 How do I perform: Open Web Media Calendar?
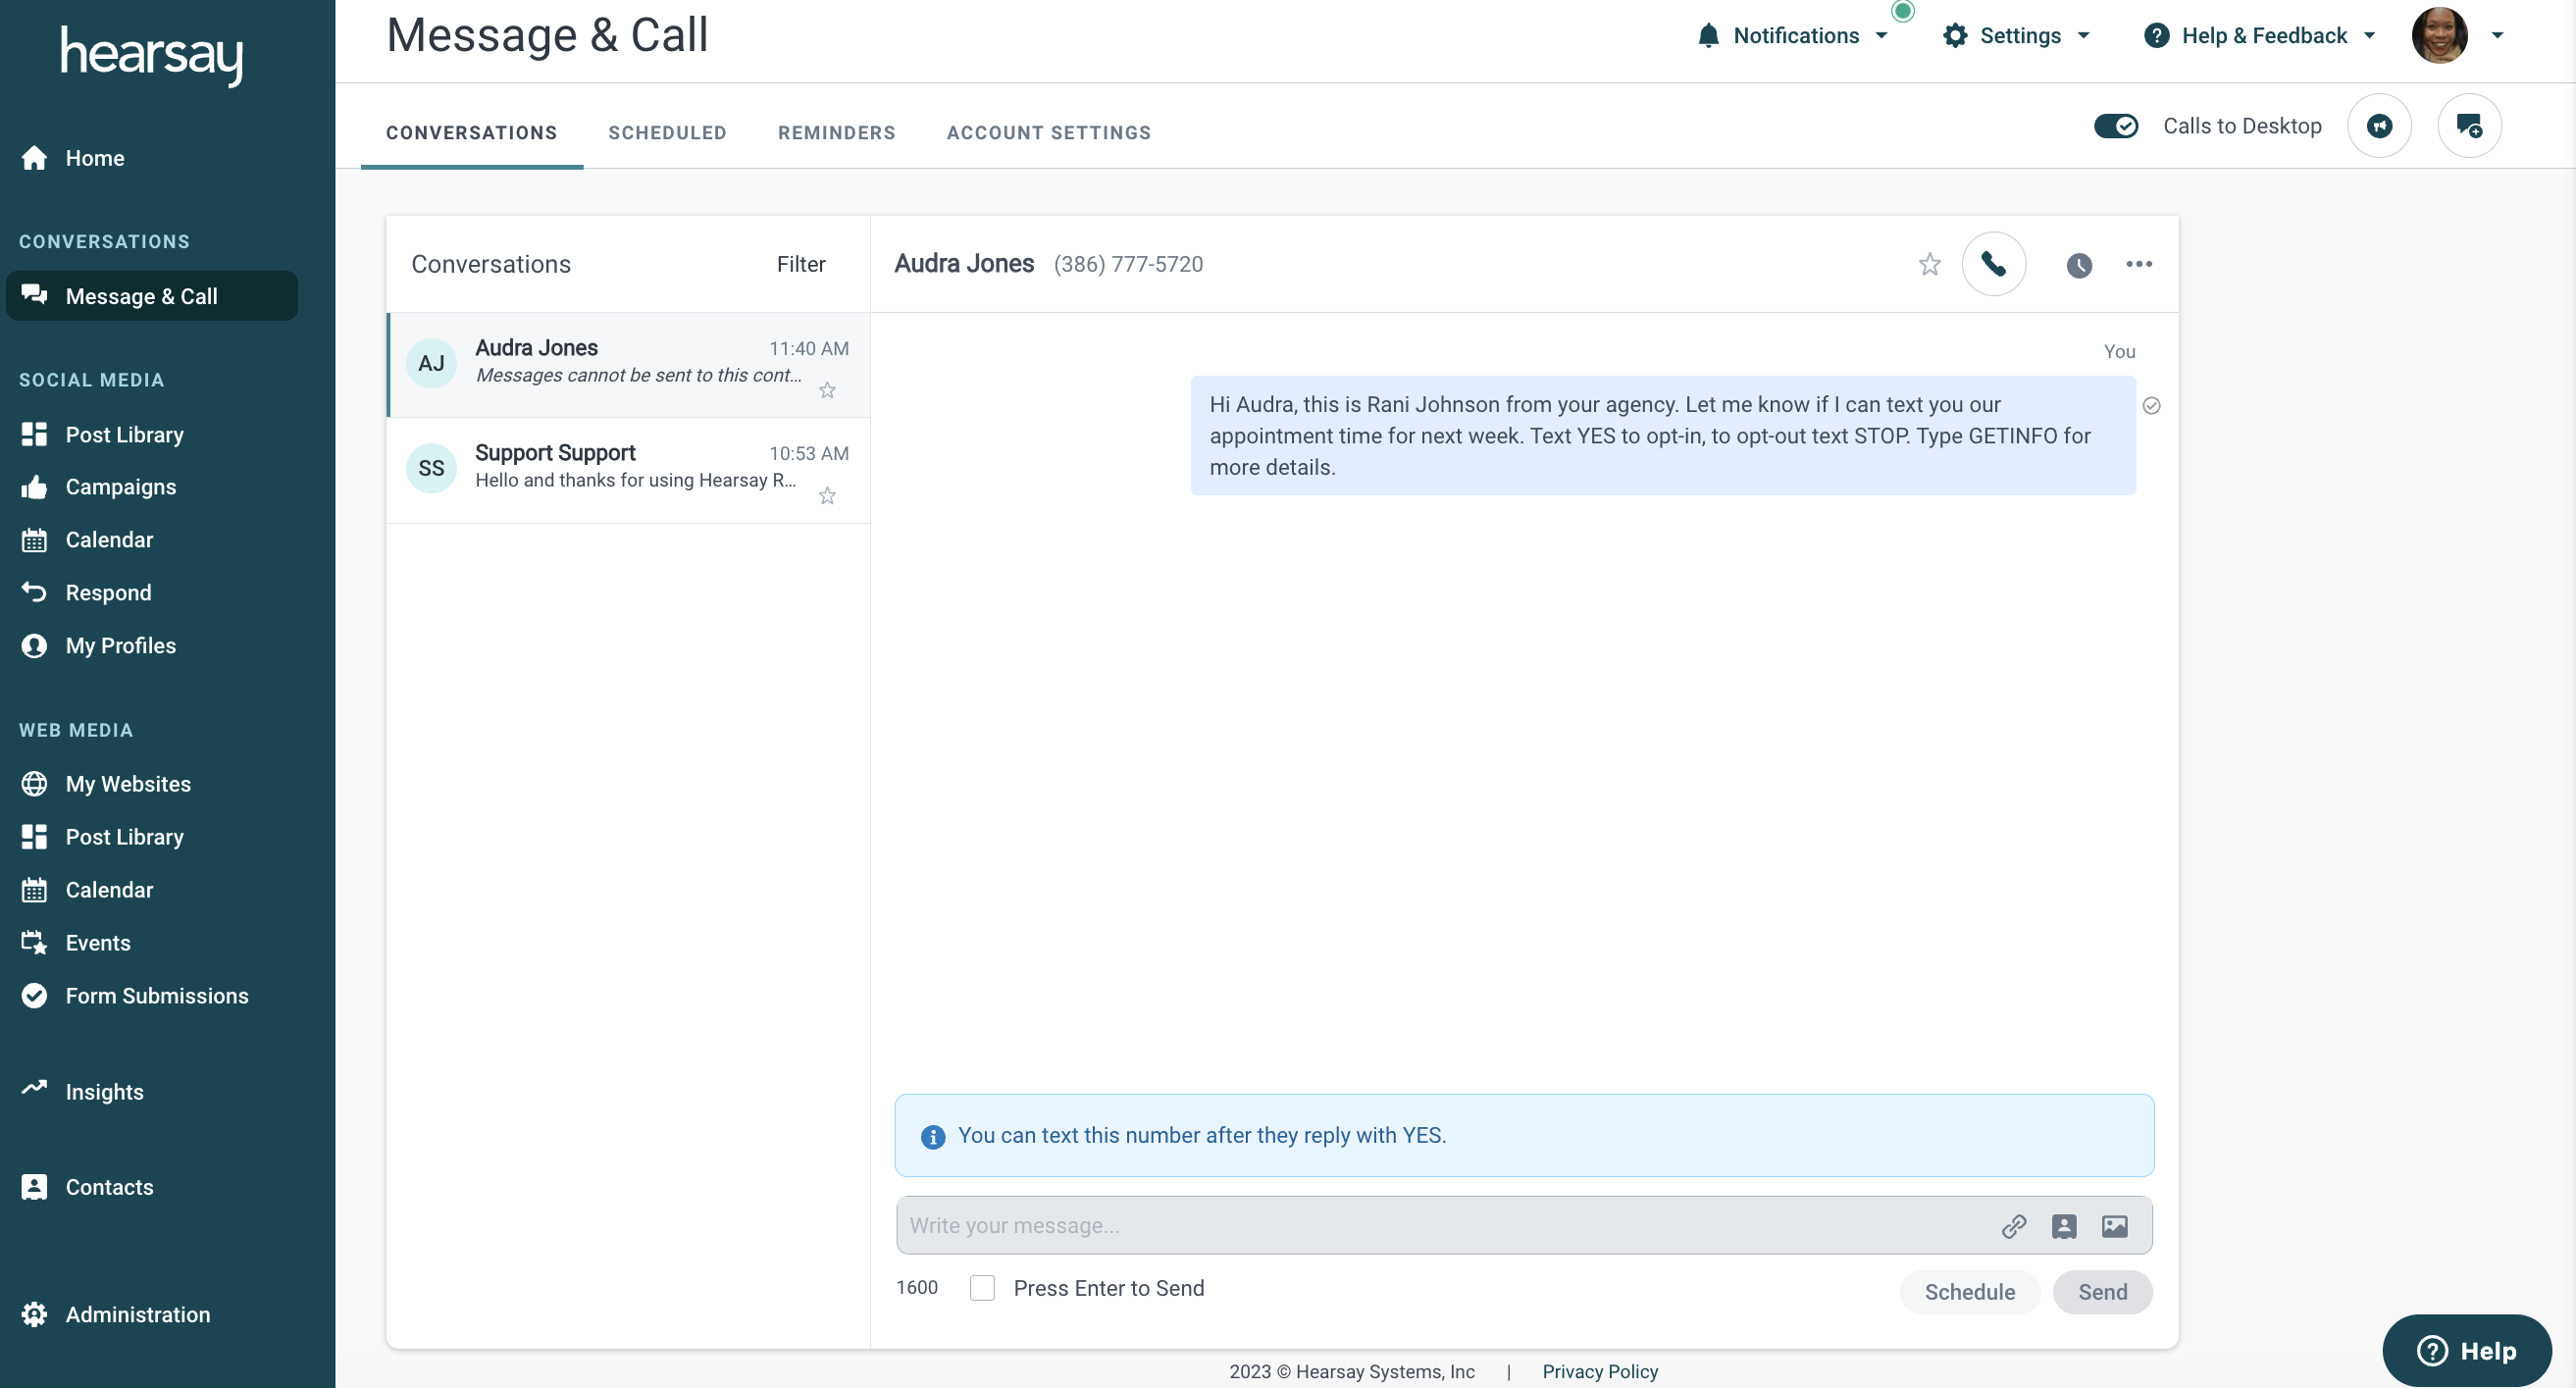click(x=87, y=890)
